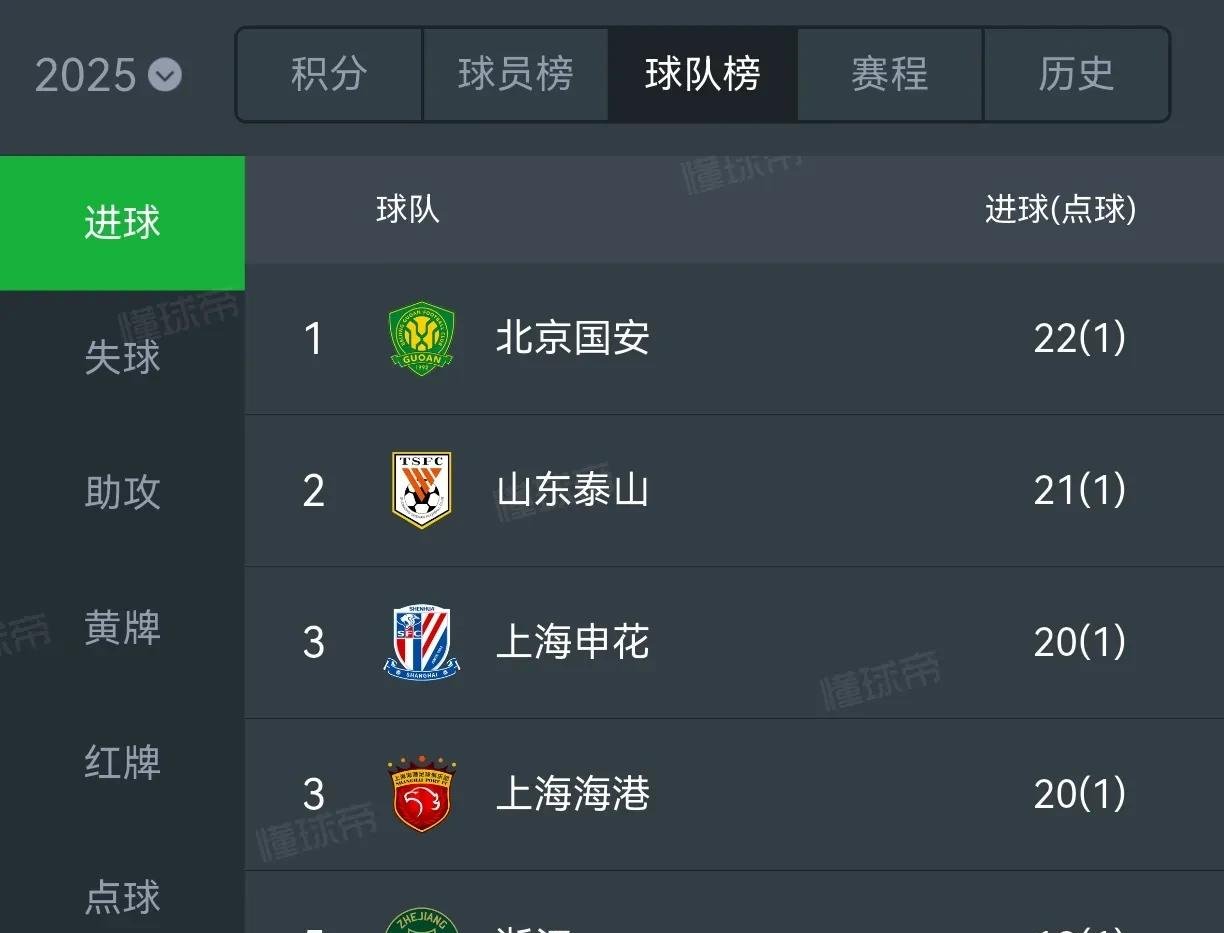Image resolution: width=1224 pixels, height=933 pixels.
Task: Open the 山东泰山 team name link
Action: [573, 490]
